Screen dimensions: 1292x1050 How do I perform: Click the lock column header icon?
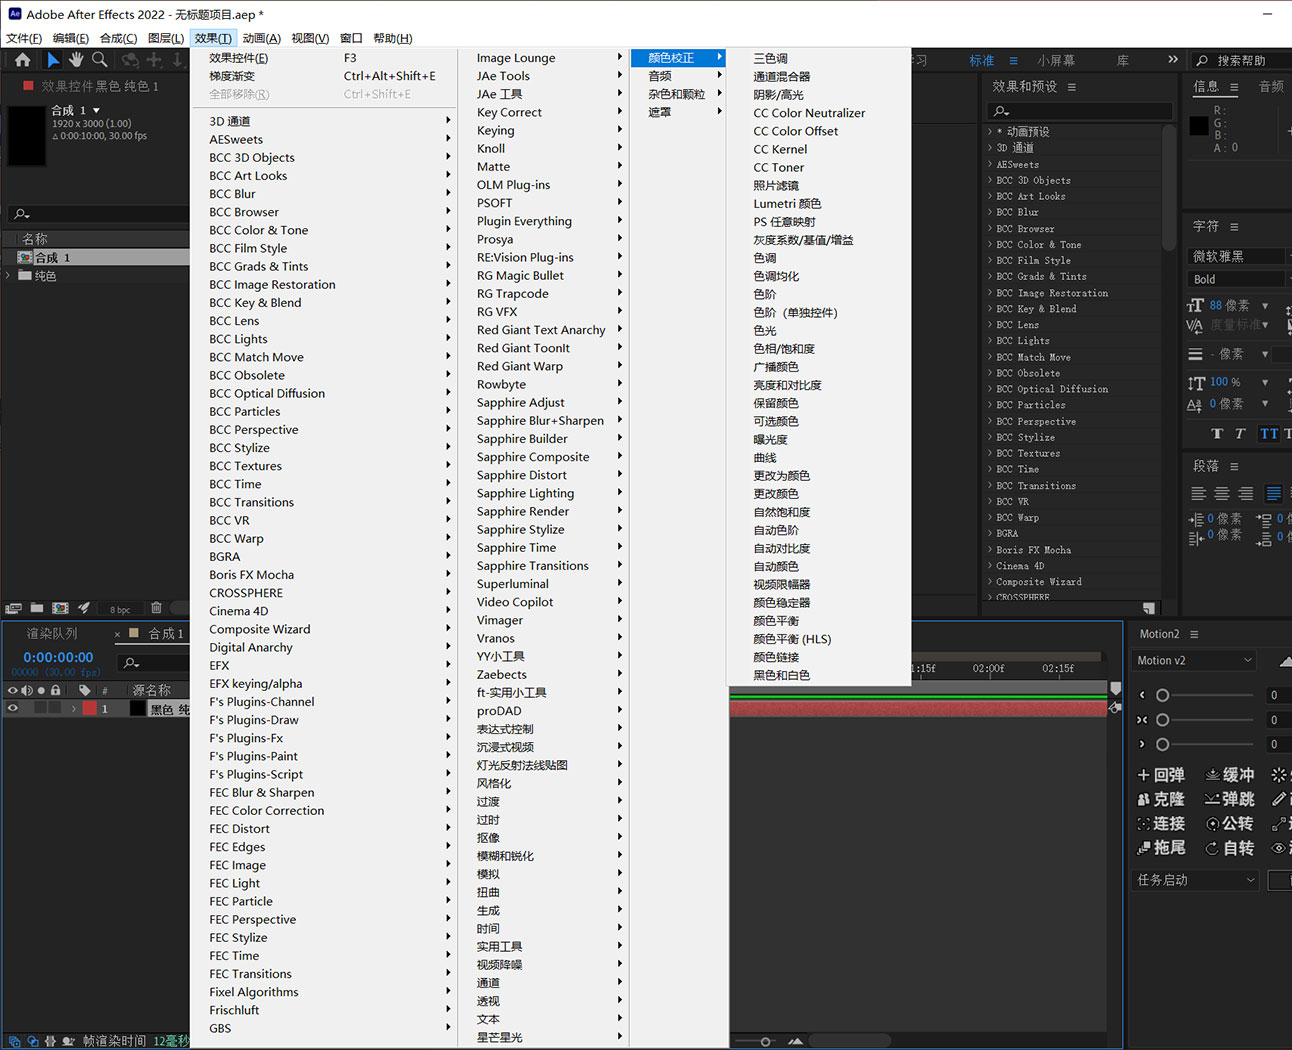pyautogui.click(x=56, y=690)
